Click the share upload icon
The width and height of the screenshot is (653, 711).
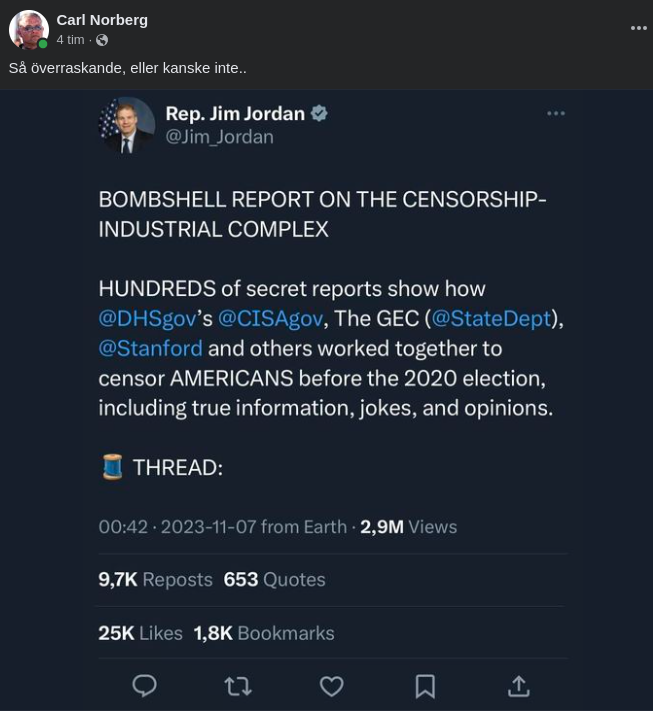(518, 686)
